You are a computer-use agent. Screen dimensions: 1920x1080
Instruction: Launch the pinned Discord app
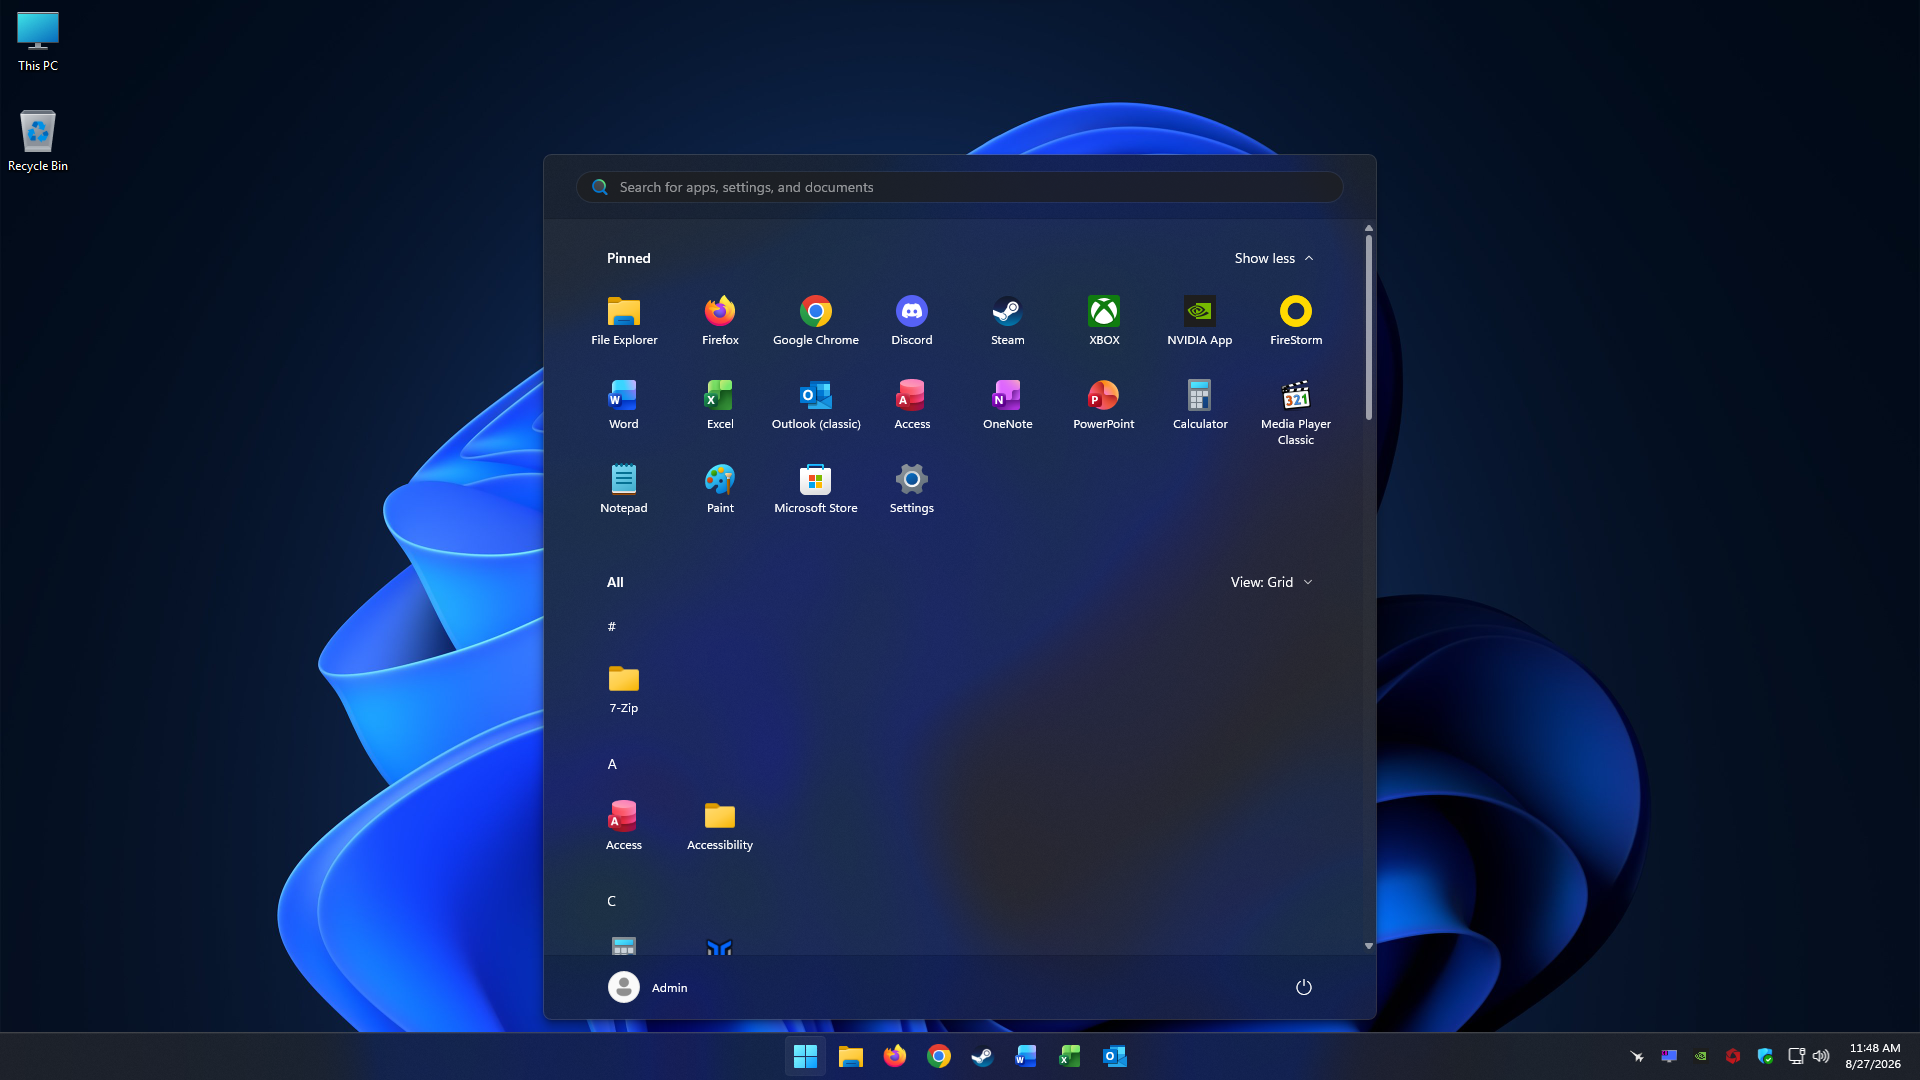[x=912, y=321]
